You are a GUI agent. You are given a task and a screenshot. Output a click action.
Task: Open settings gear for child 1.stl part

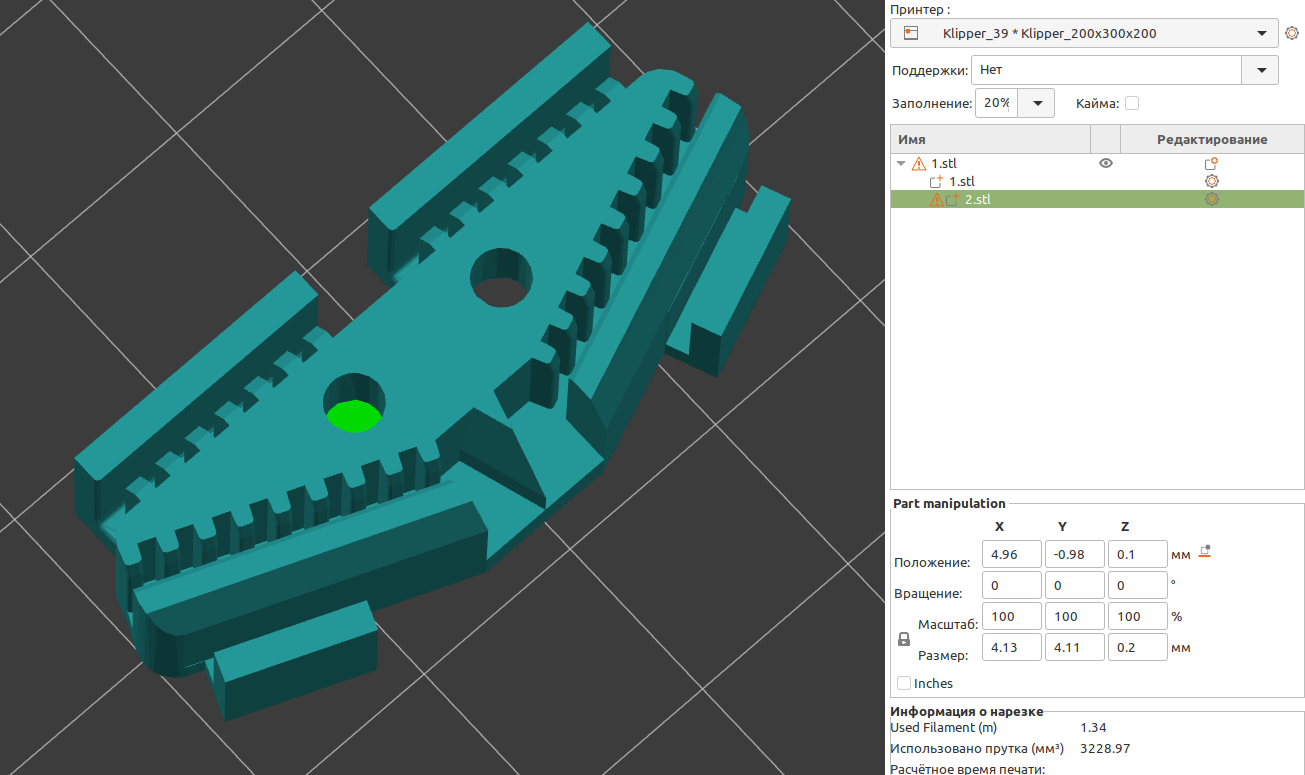pyautogui.click(x=1211, y=181)
